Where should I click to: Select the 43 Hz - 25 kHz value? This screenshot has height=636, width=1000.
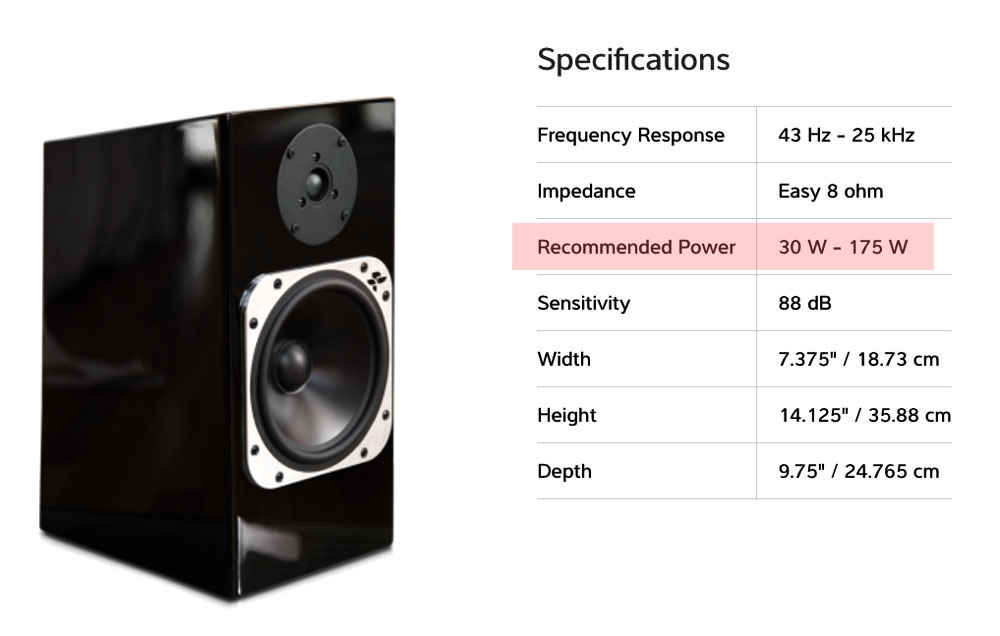(x=846, y=135)
